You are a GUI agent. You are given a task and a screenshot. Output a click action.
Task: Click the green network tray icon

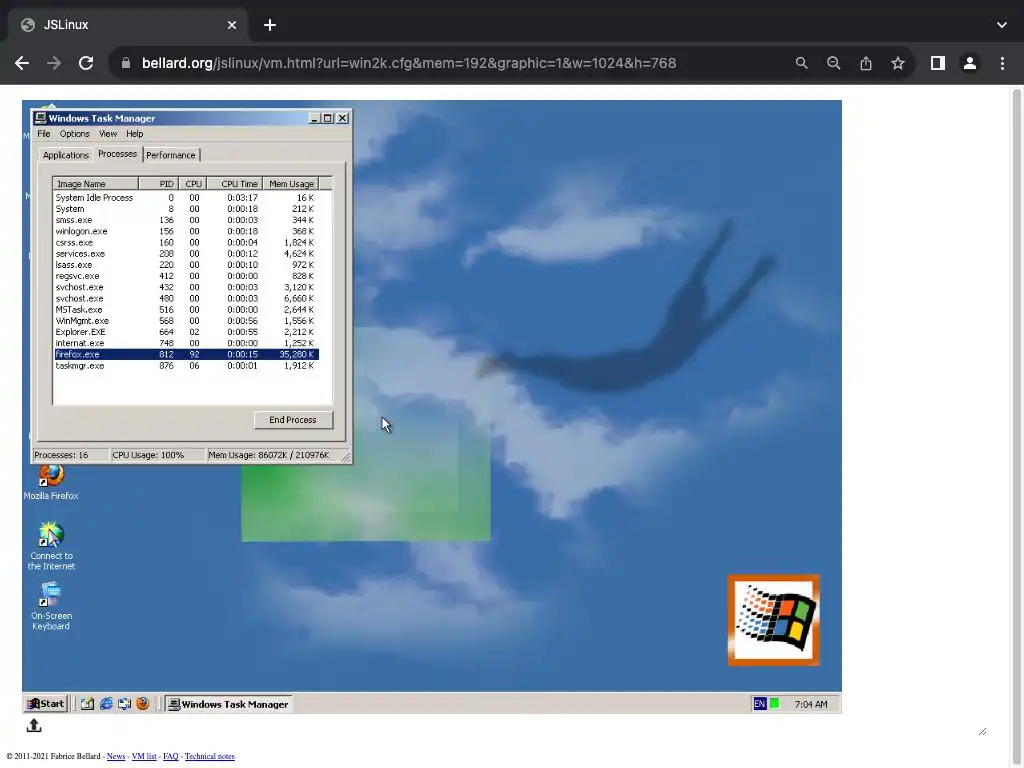(x=775, y=703)
